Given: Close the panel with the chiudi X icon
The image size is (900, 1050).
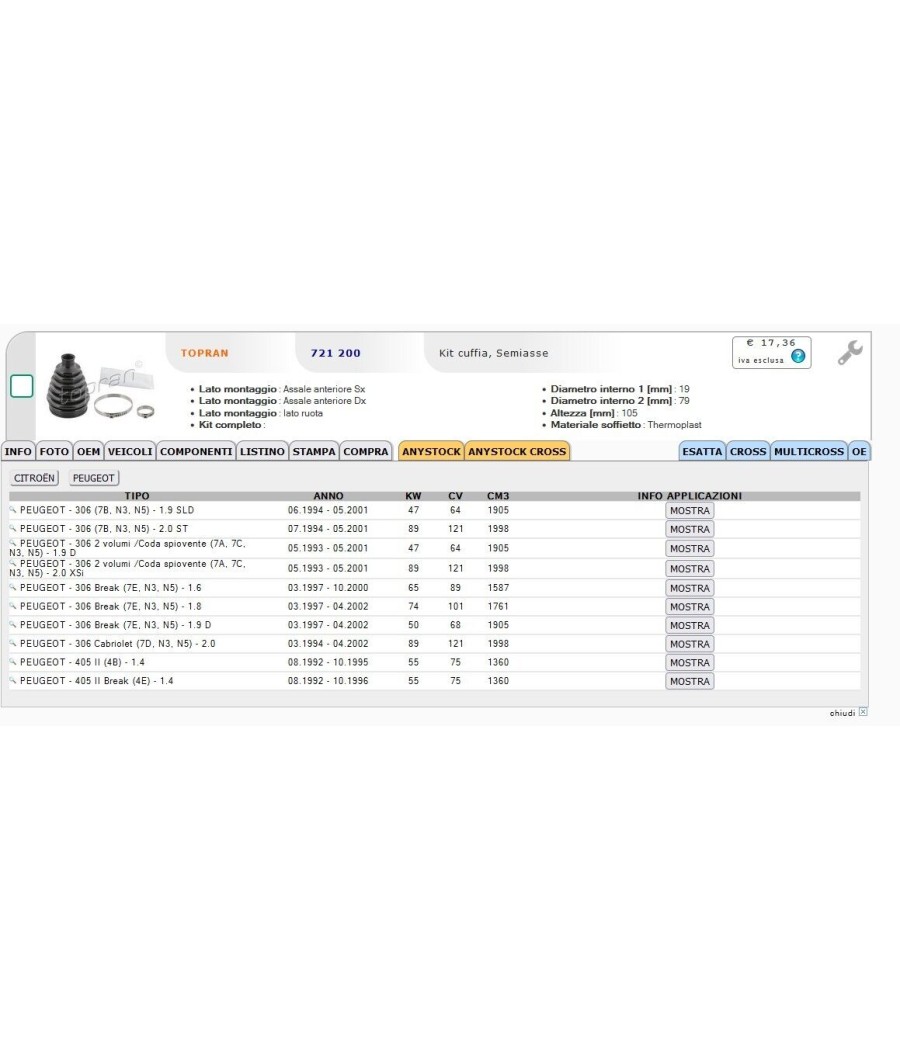Looking at the screenshot, I should point(863,712).
